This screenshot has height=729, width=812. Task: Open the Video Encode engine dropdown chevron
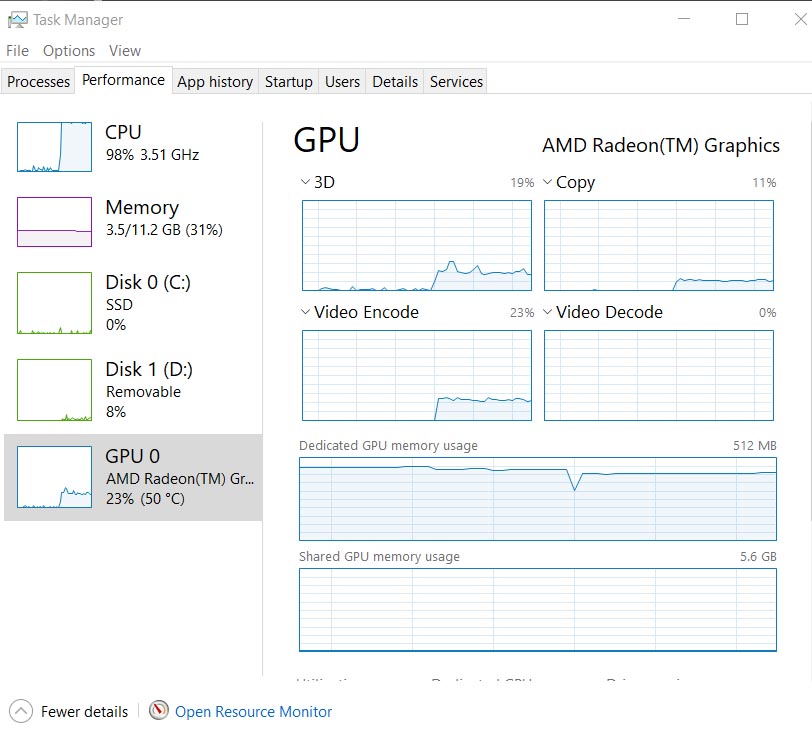305,312
